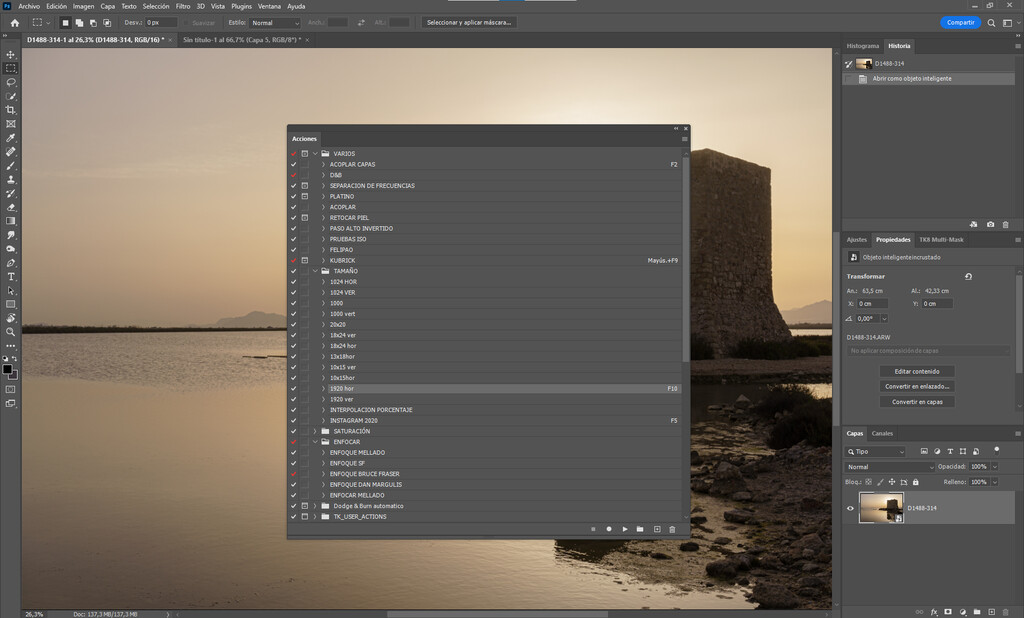Screen dimensions: 1024x618
Task: Toggle the checkmark next to ACOPLAR CAPAS
Action: point(292,164)
